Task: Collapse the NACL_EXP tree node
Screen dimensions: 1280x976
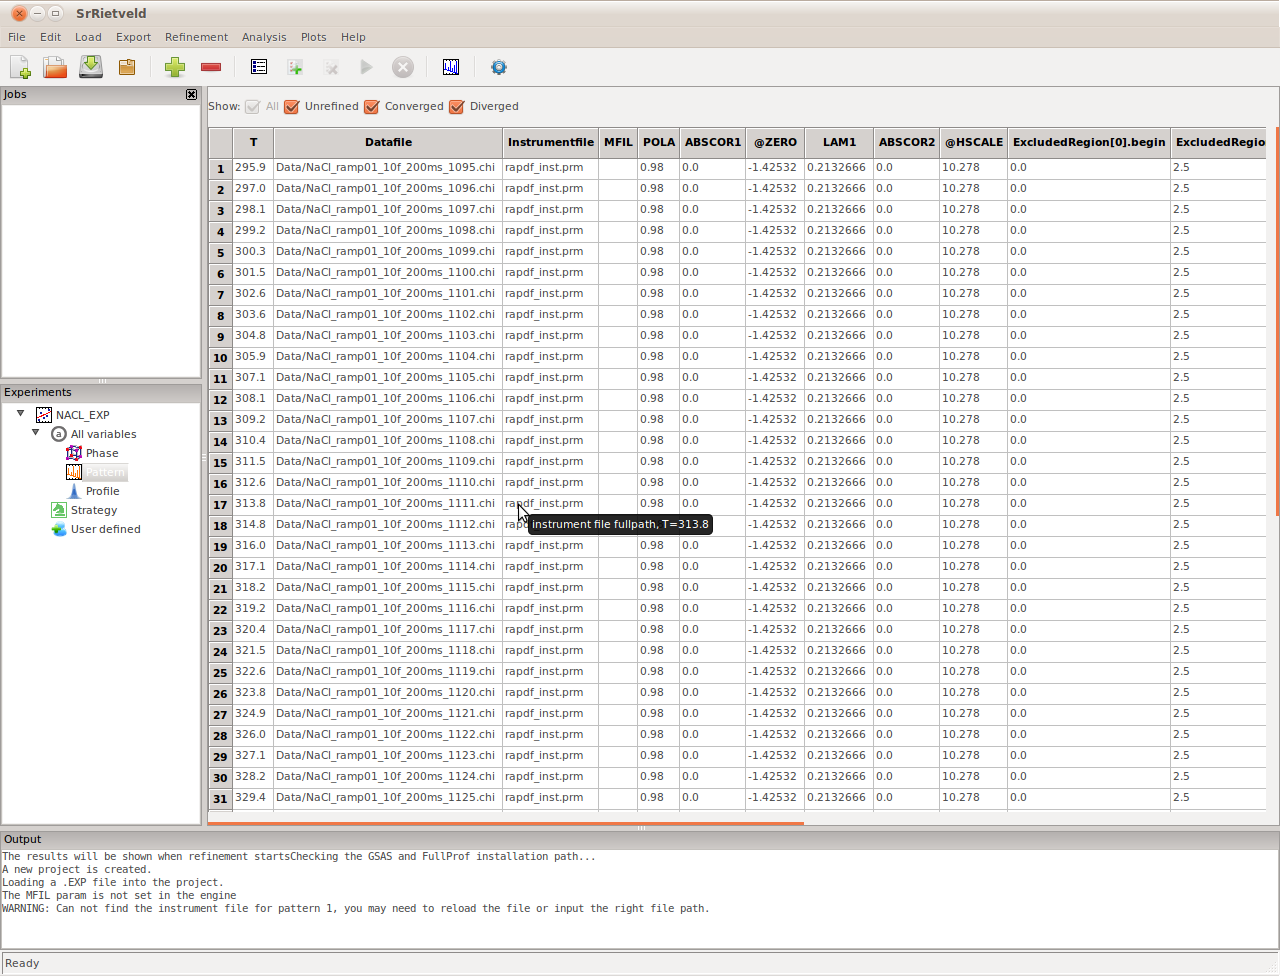Action: [x=21, y=414]
